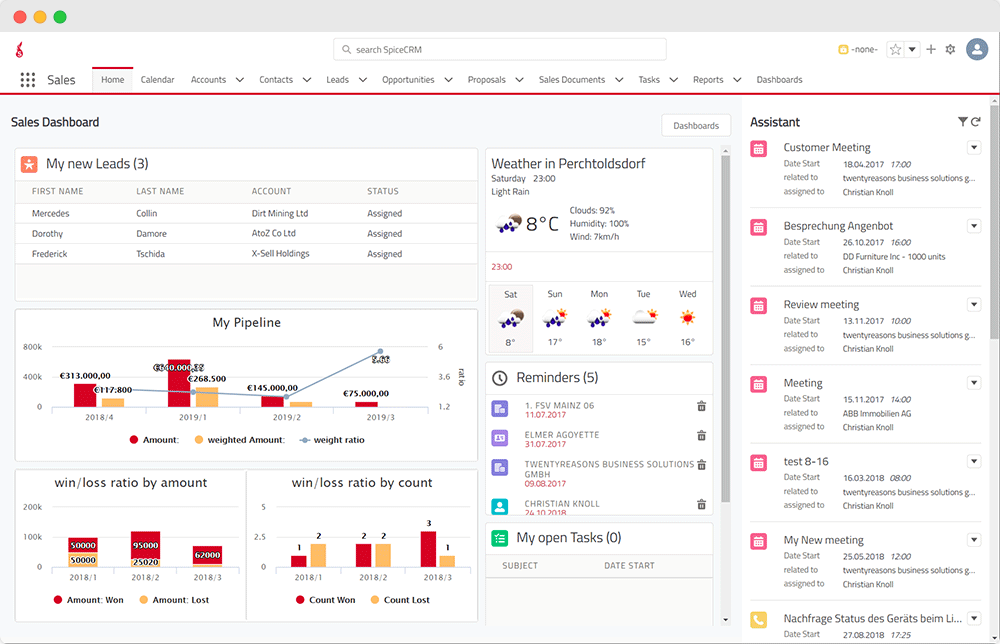Open the favorites dropdown arrow
Screen dimensions: 1000x644
point(912,50)
